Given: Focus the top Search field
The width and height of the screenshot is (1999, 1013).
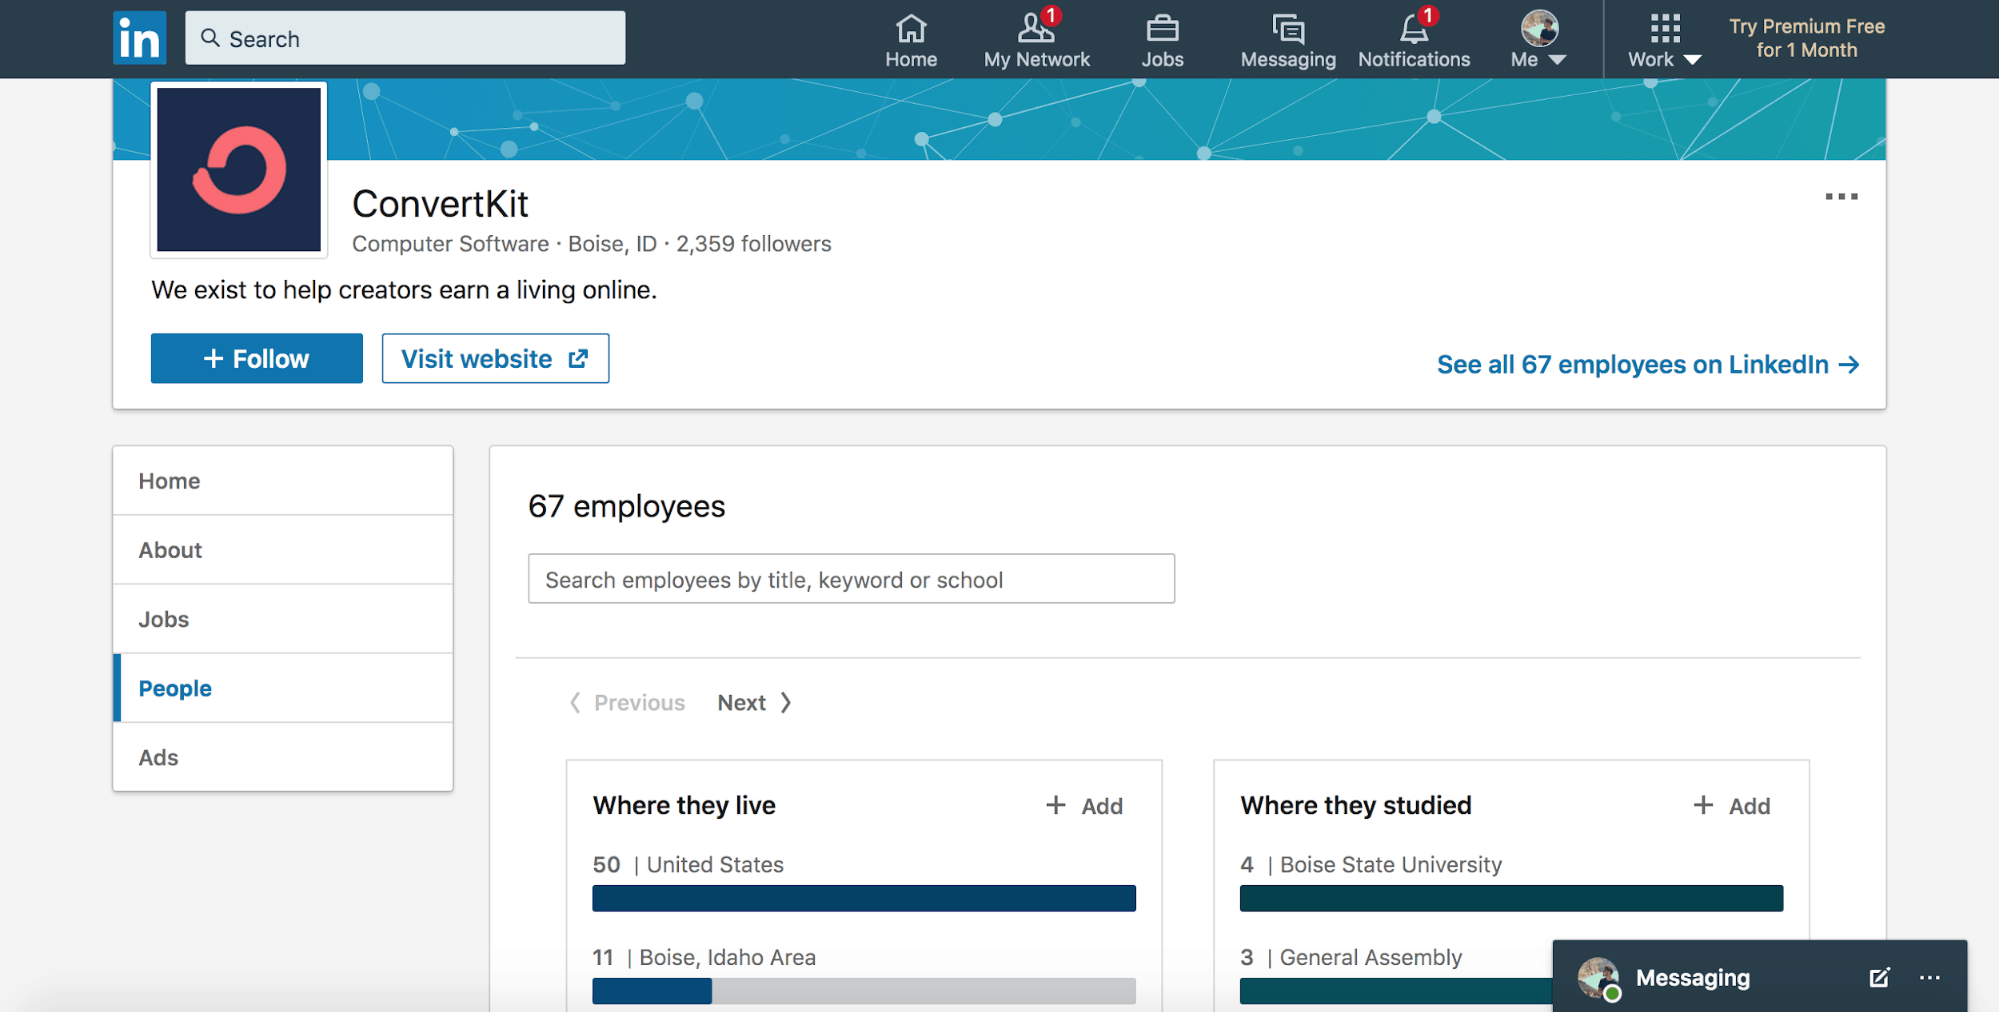Looking at the screenshot, I should click(x=405, y=38).
